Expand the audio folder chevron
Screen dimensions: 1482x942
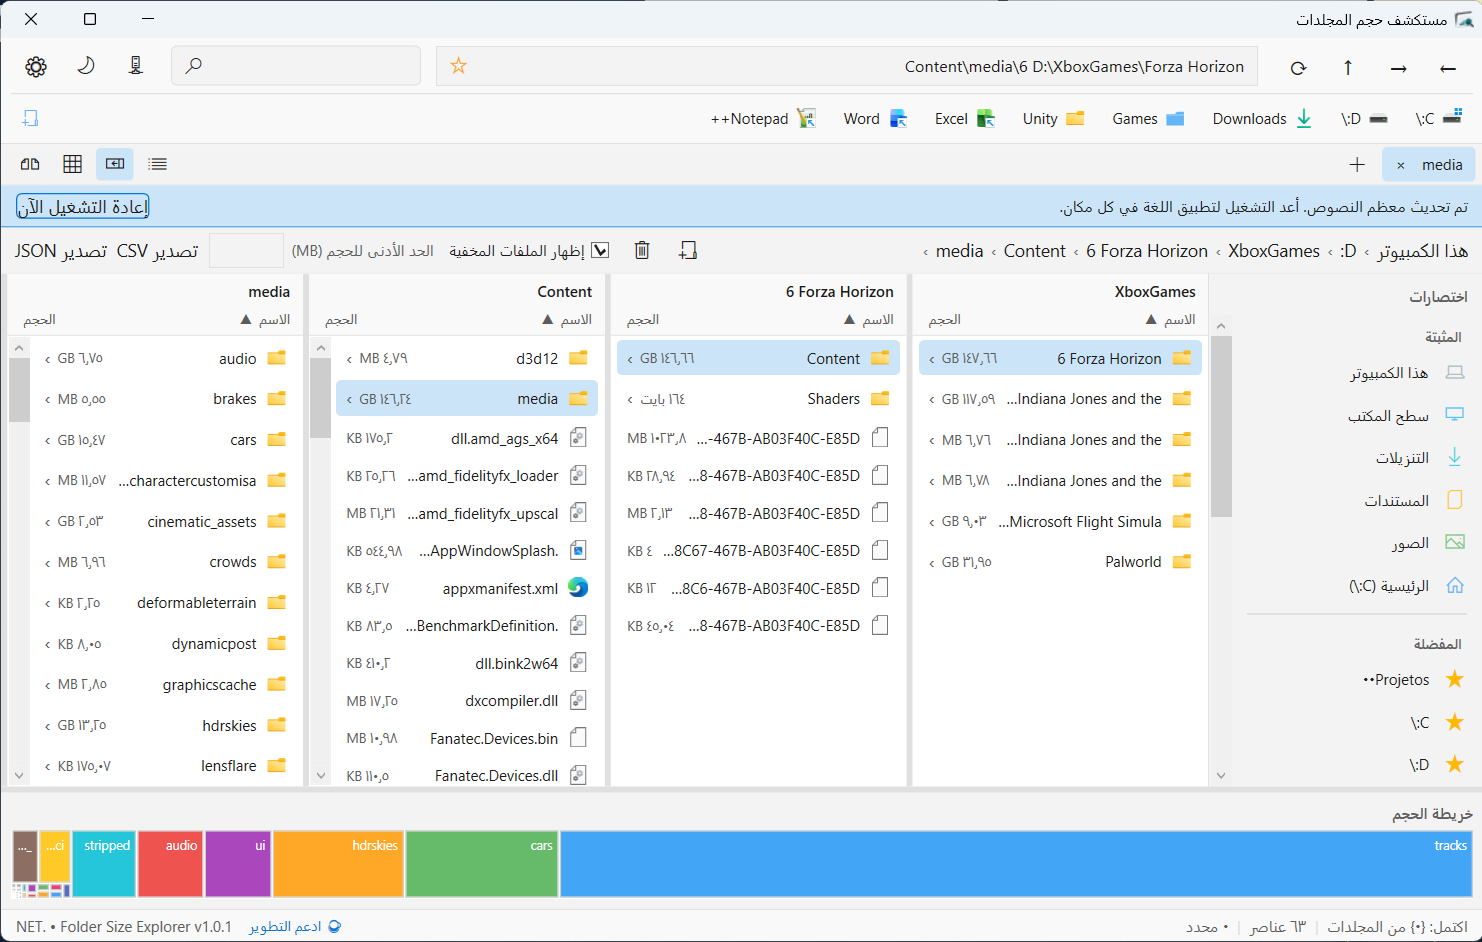(x=47, y=359)
